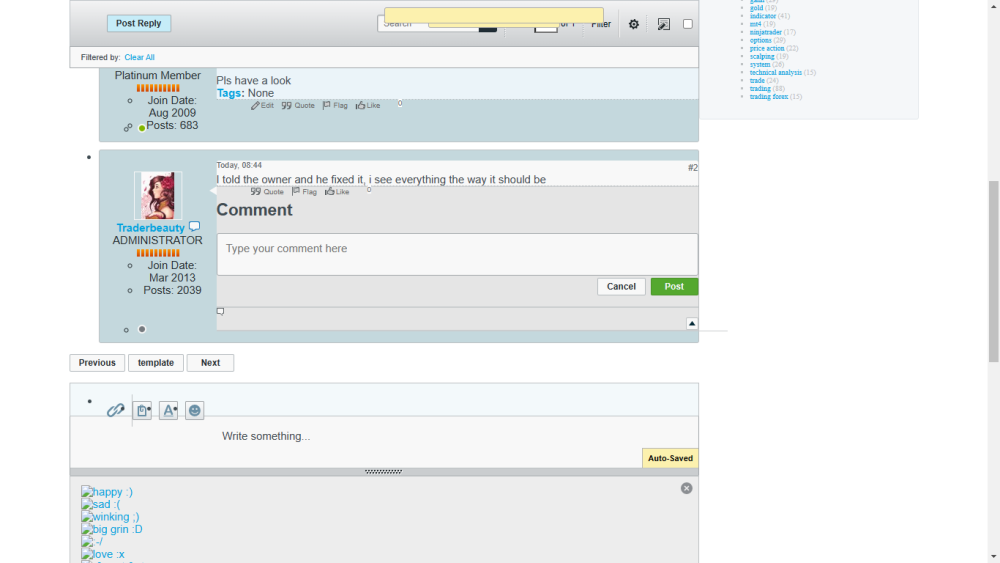The height and width of the screenshot is (563, 1000).
Task: Like the 'Pls have a look' post
Action: tap(368, 105)
